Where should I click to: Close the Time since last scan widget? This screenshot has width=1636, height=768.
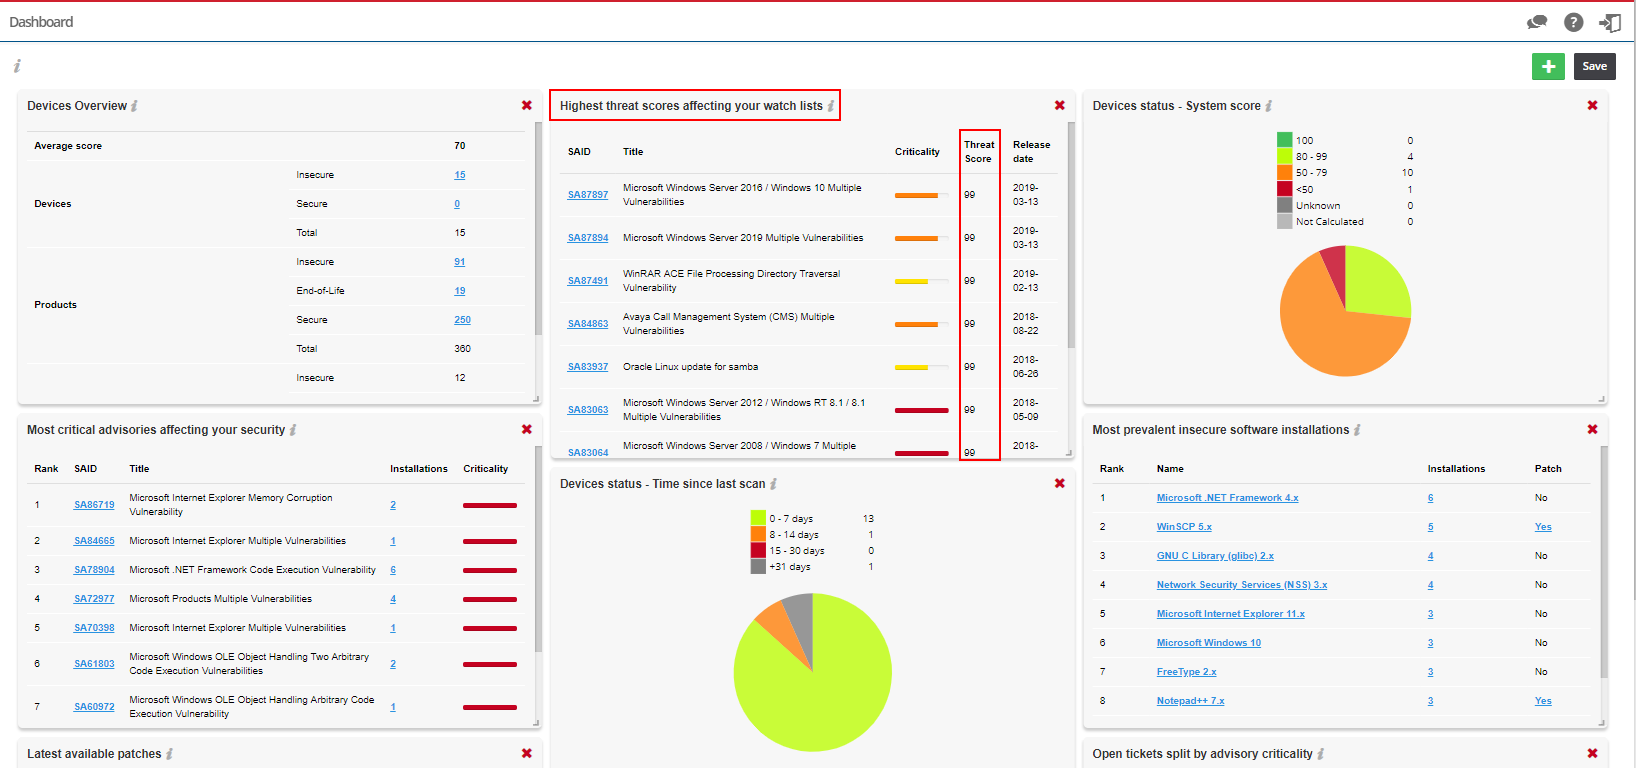[x=1060, y=484]
